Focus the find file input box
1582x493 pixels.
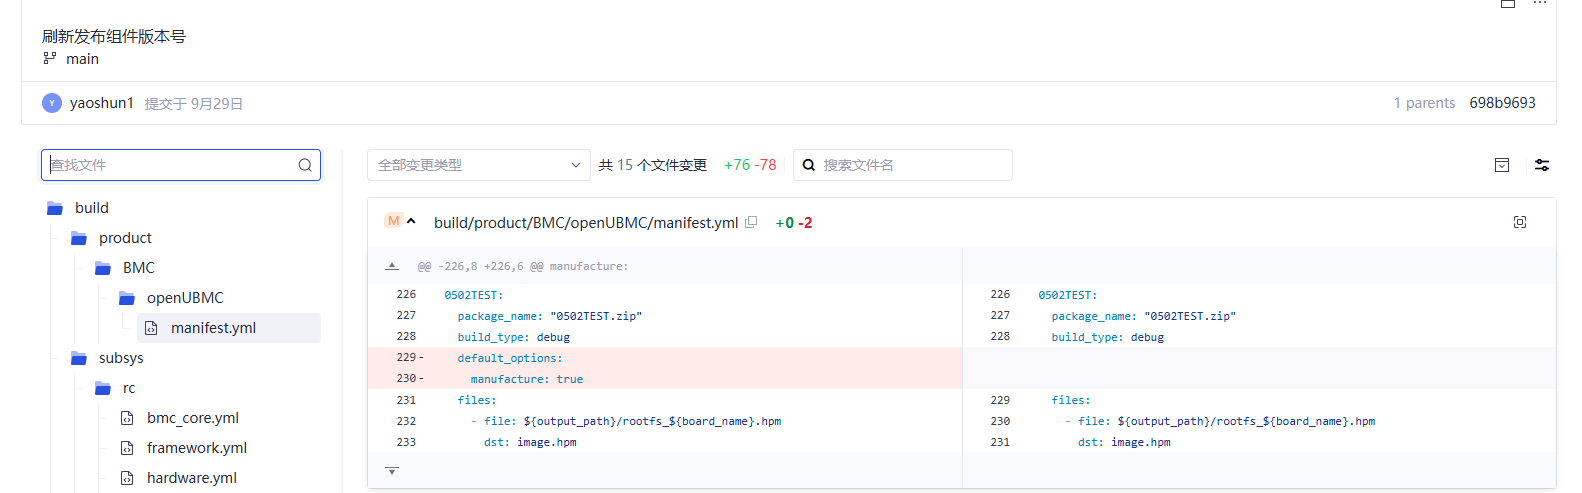tap(170, 165)
